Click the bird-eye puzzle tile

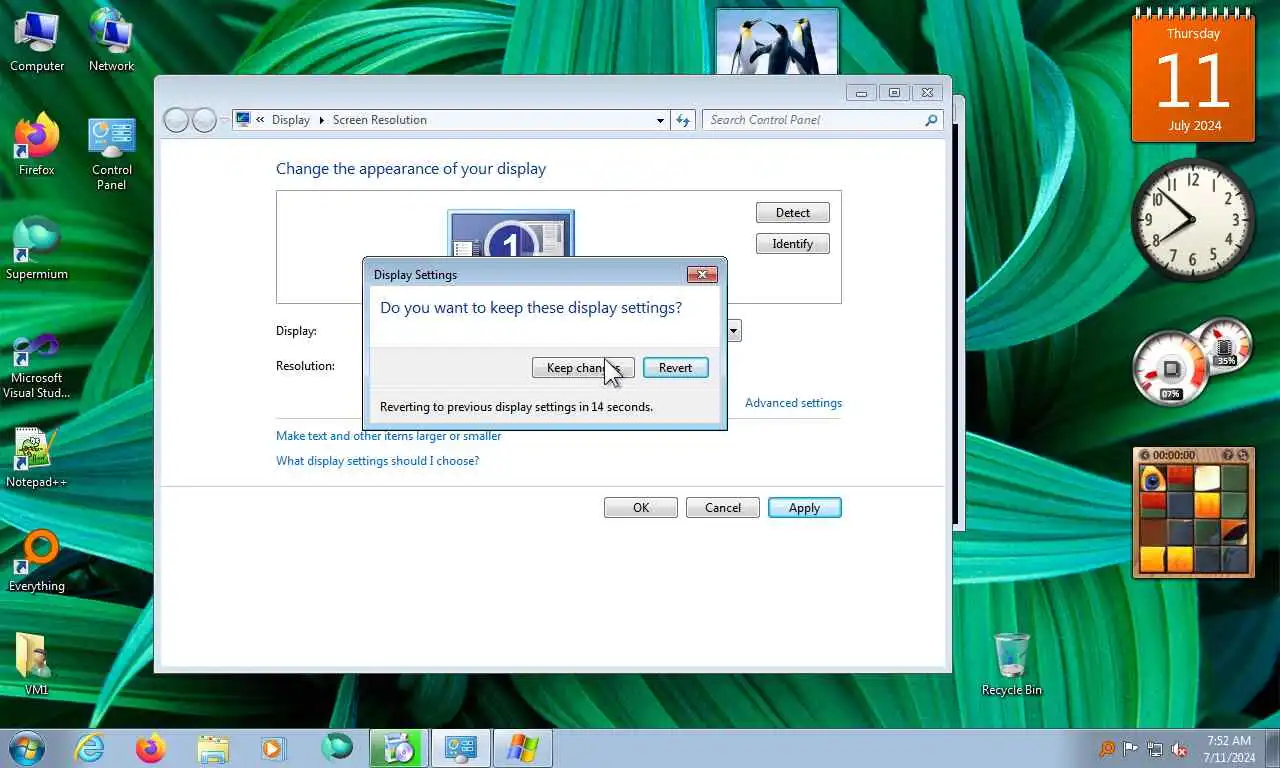point(1153,478)
